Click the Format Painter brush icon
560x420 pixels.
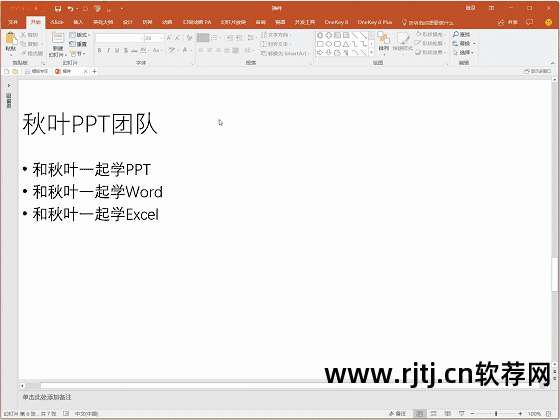pos(23,53)
